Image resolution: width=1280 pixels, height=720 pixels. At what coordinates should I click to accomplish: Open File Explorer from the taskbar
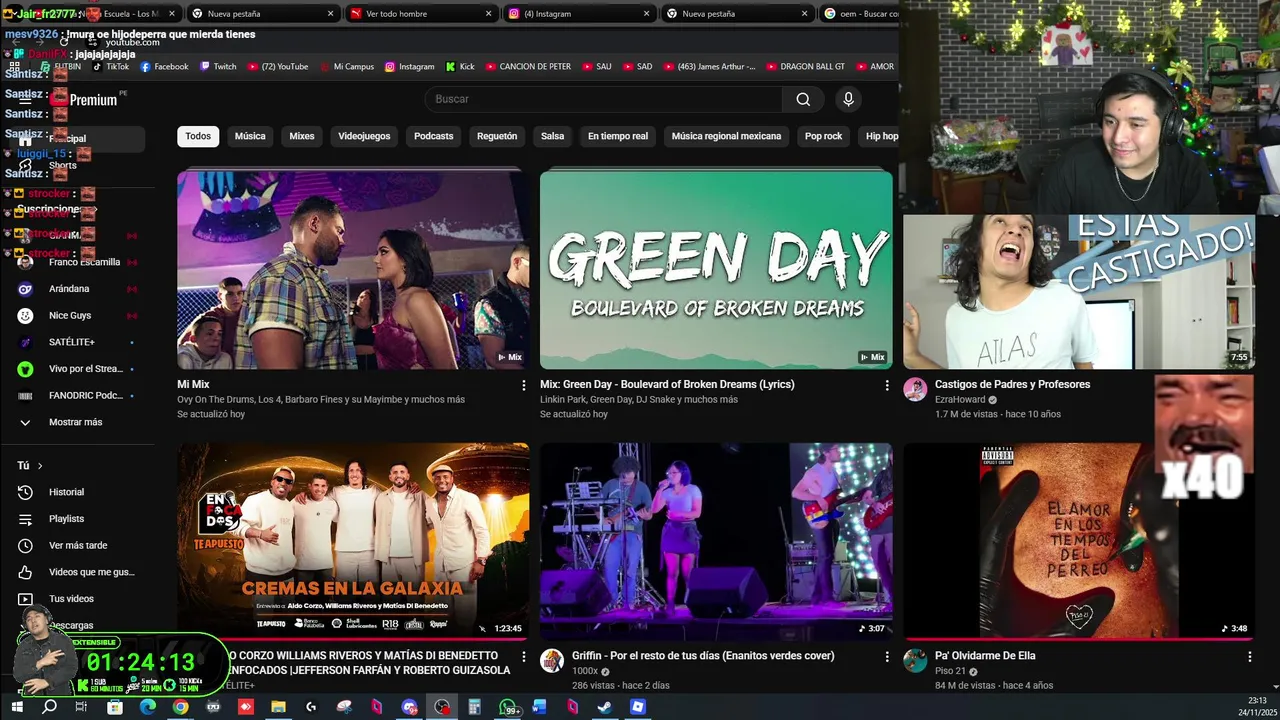point(278,707)
